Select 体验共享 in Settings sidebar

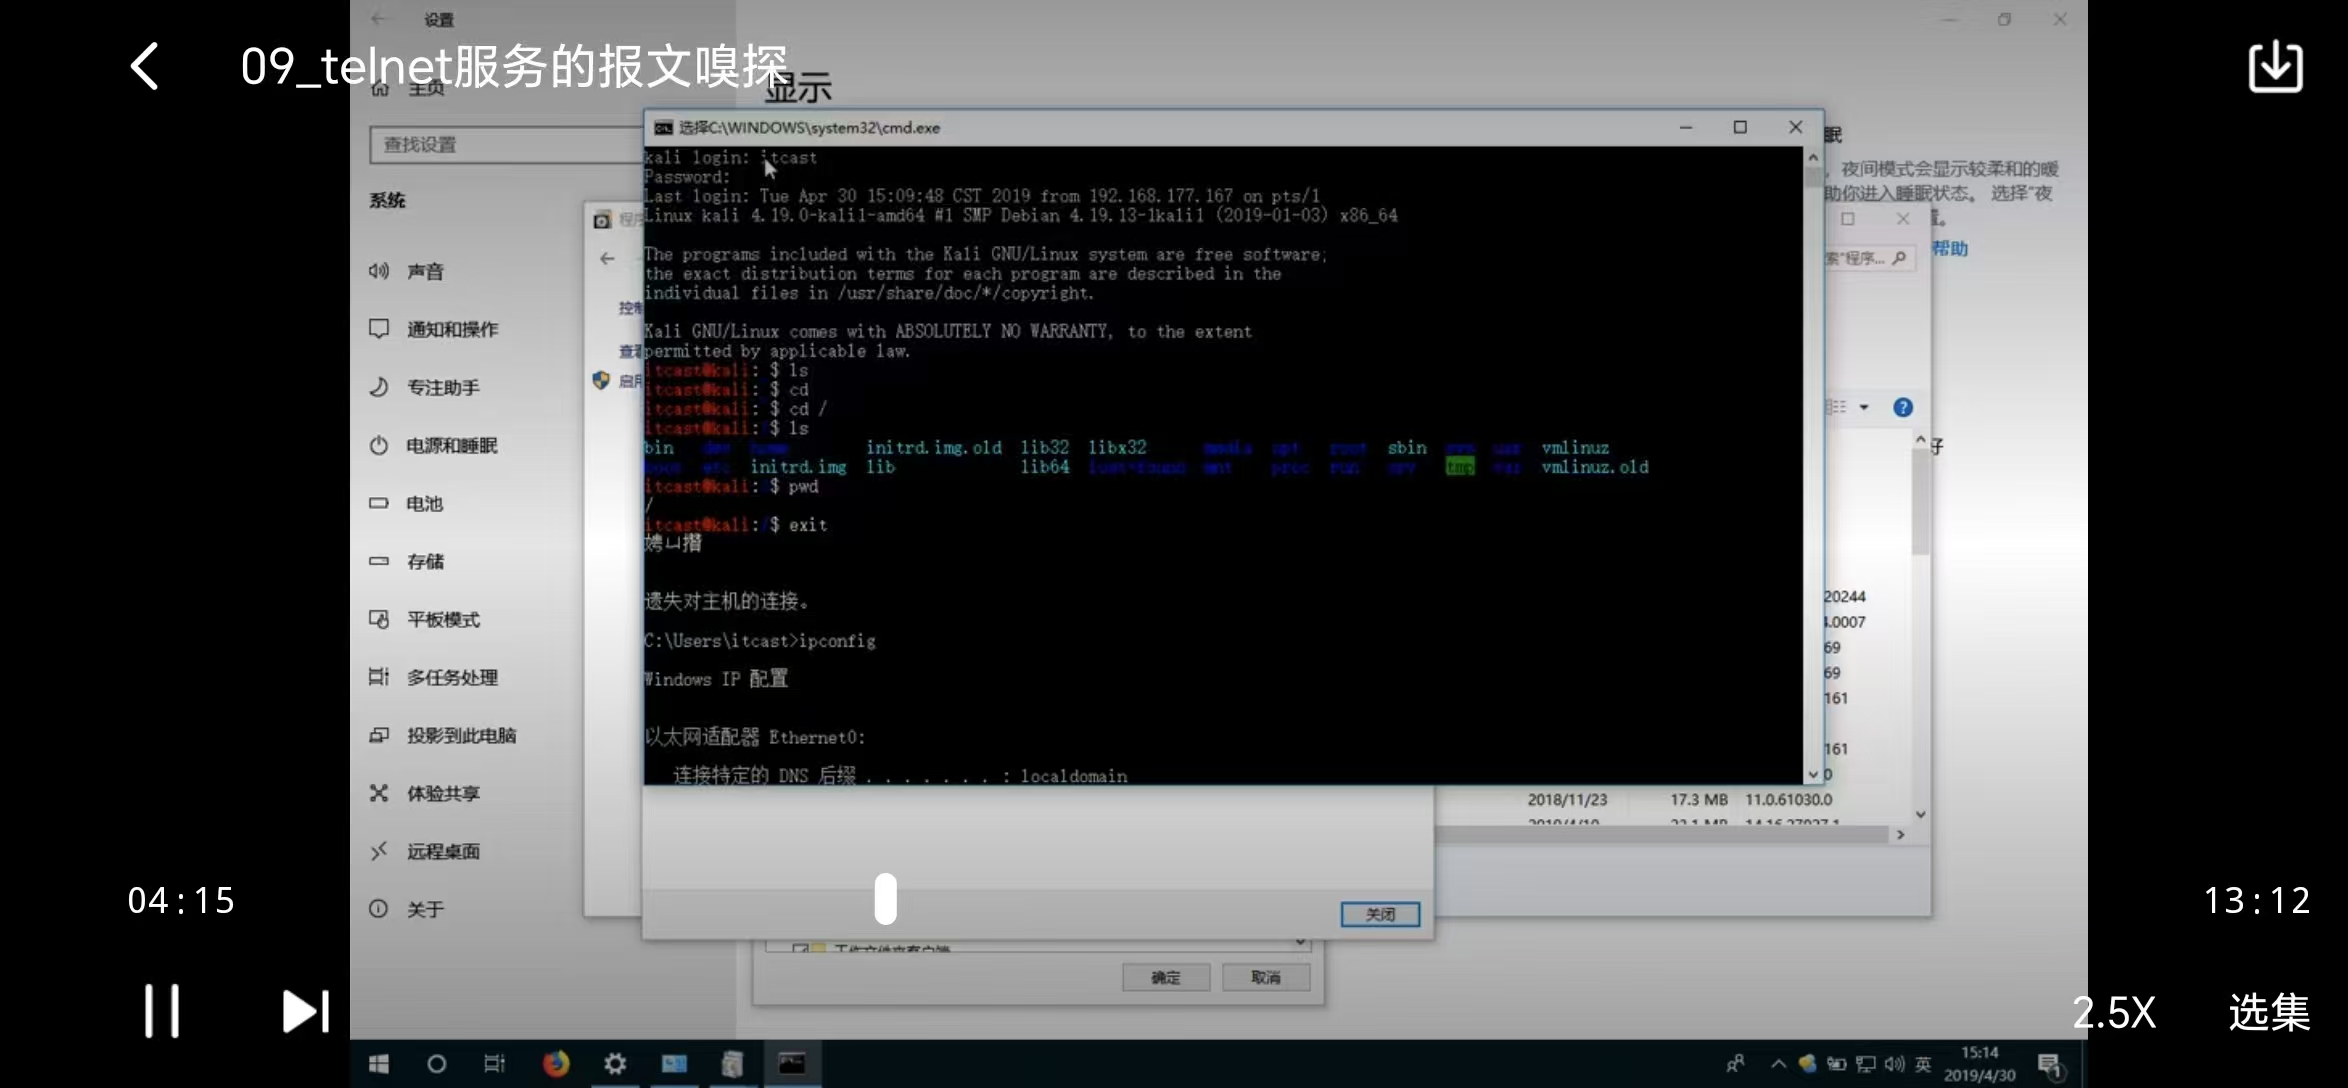click(443, 793)
